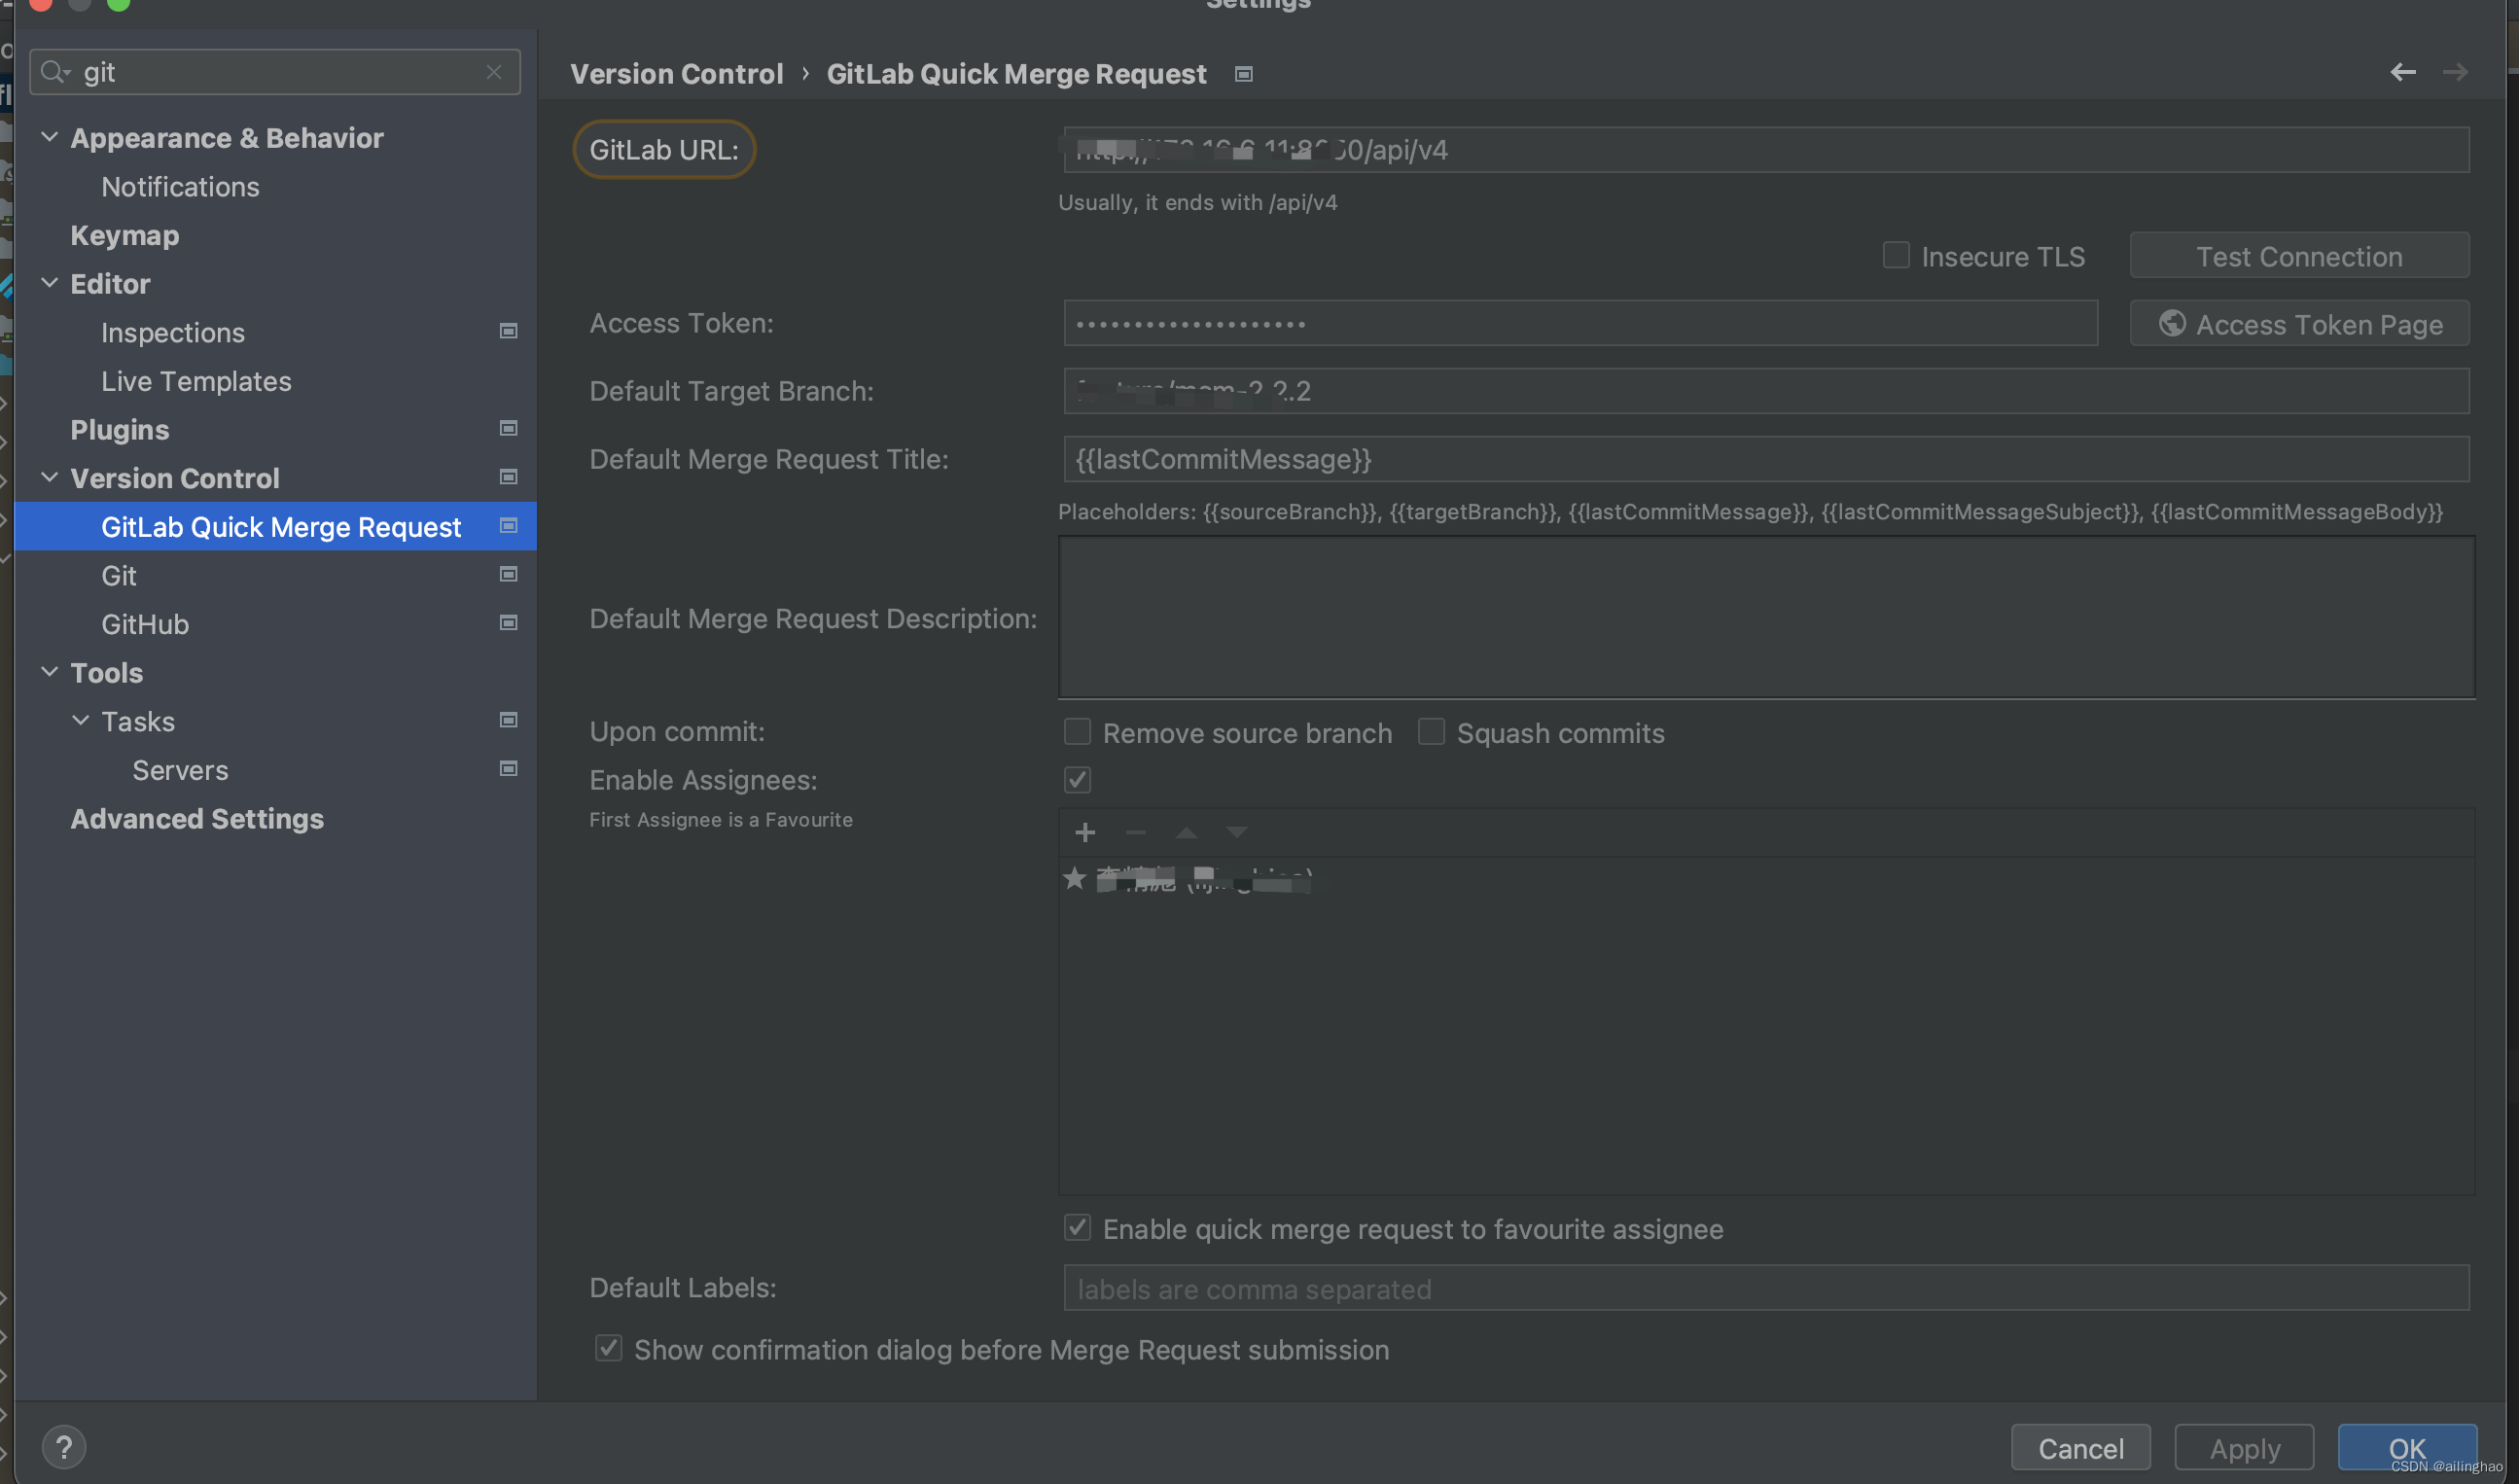The image size is (2519, 1484).
Task: Click project settings icon on Tasks row
Action: (508, 720)
